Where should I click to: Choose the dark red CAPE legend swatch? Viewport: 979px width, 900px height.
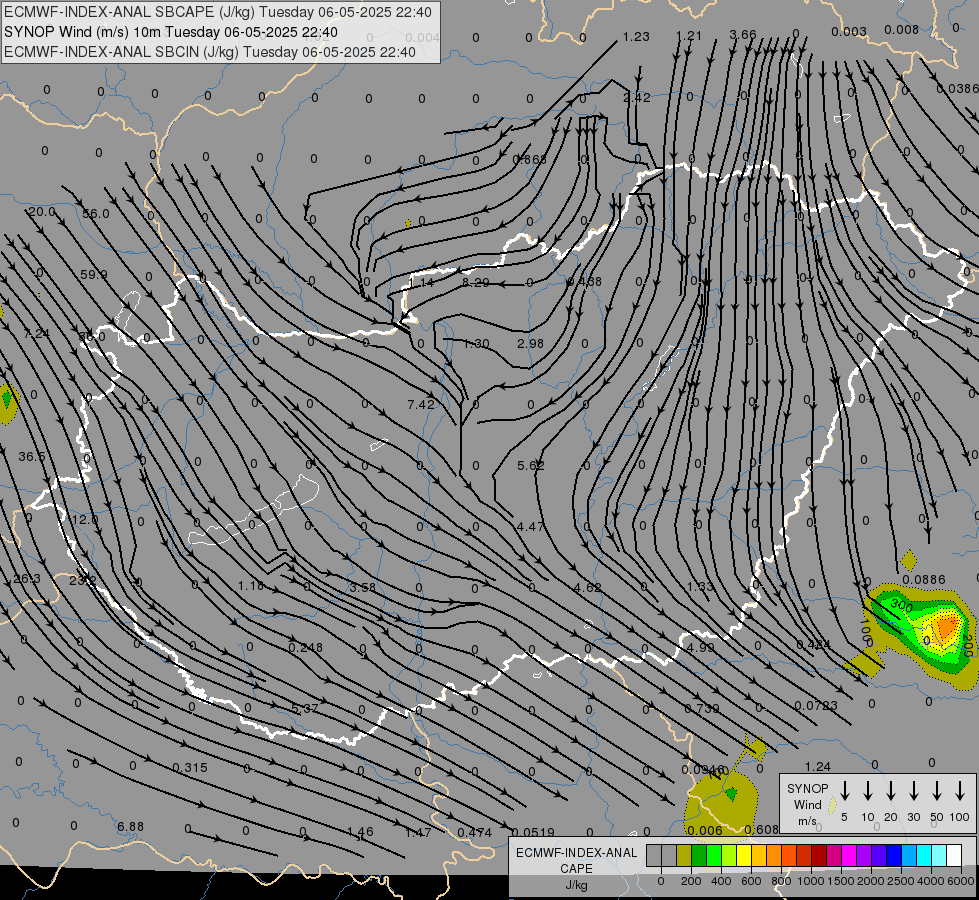tap(819, 855)
